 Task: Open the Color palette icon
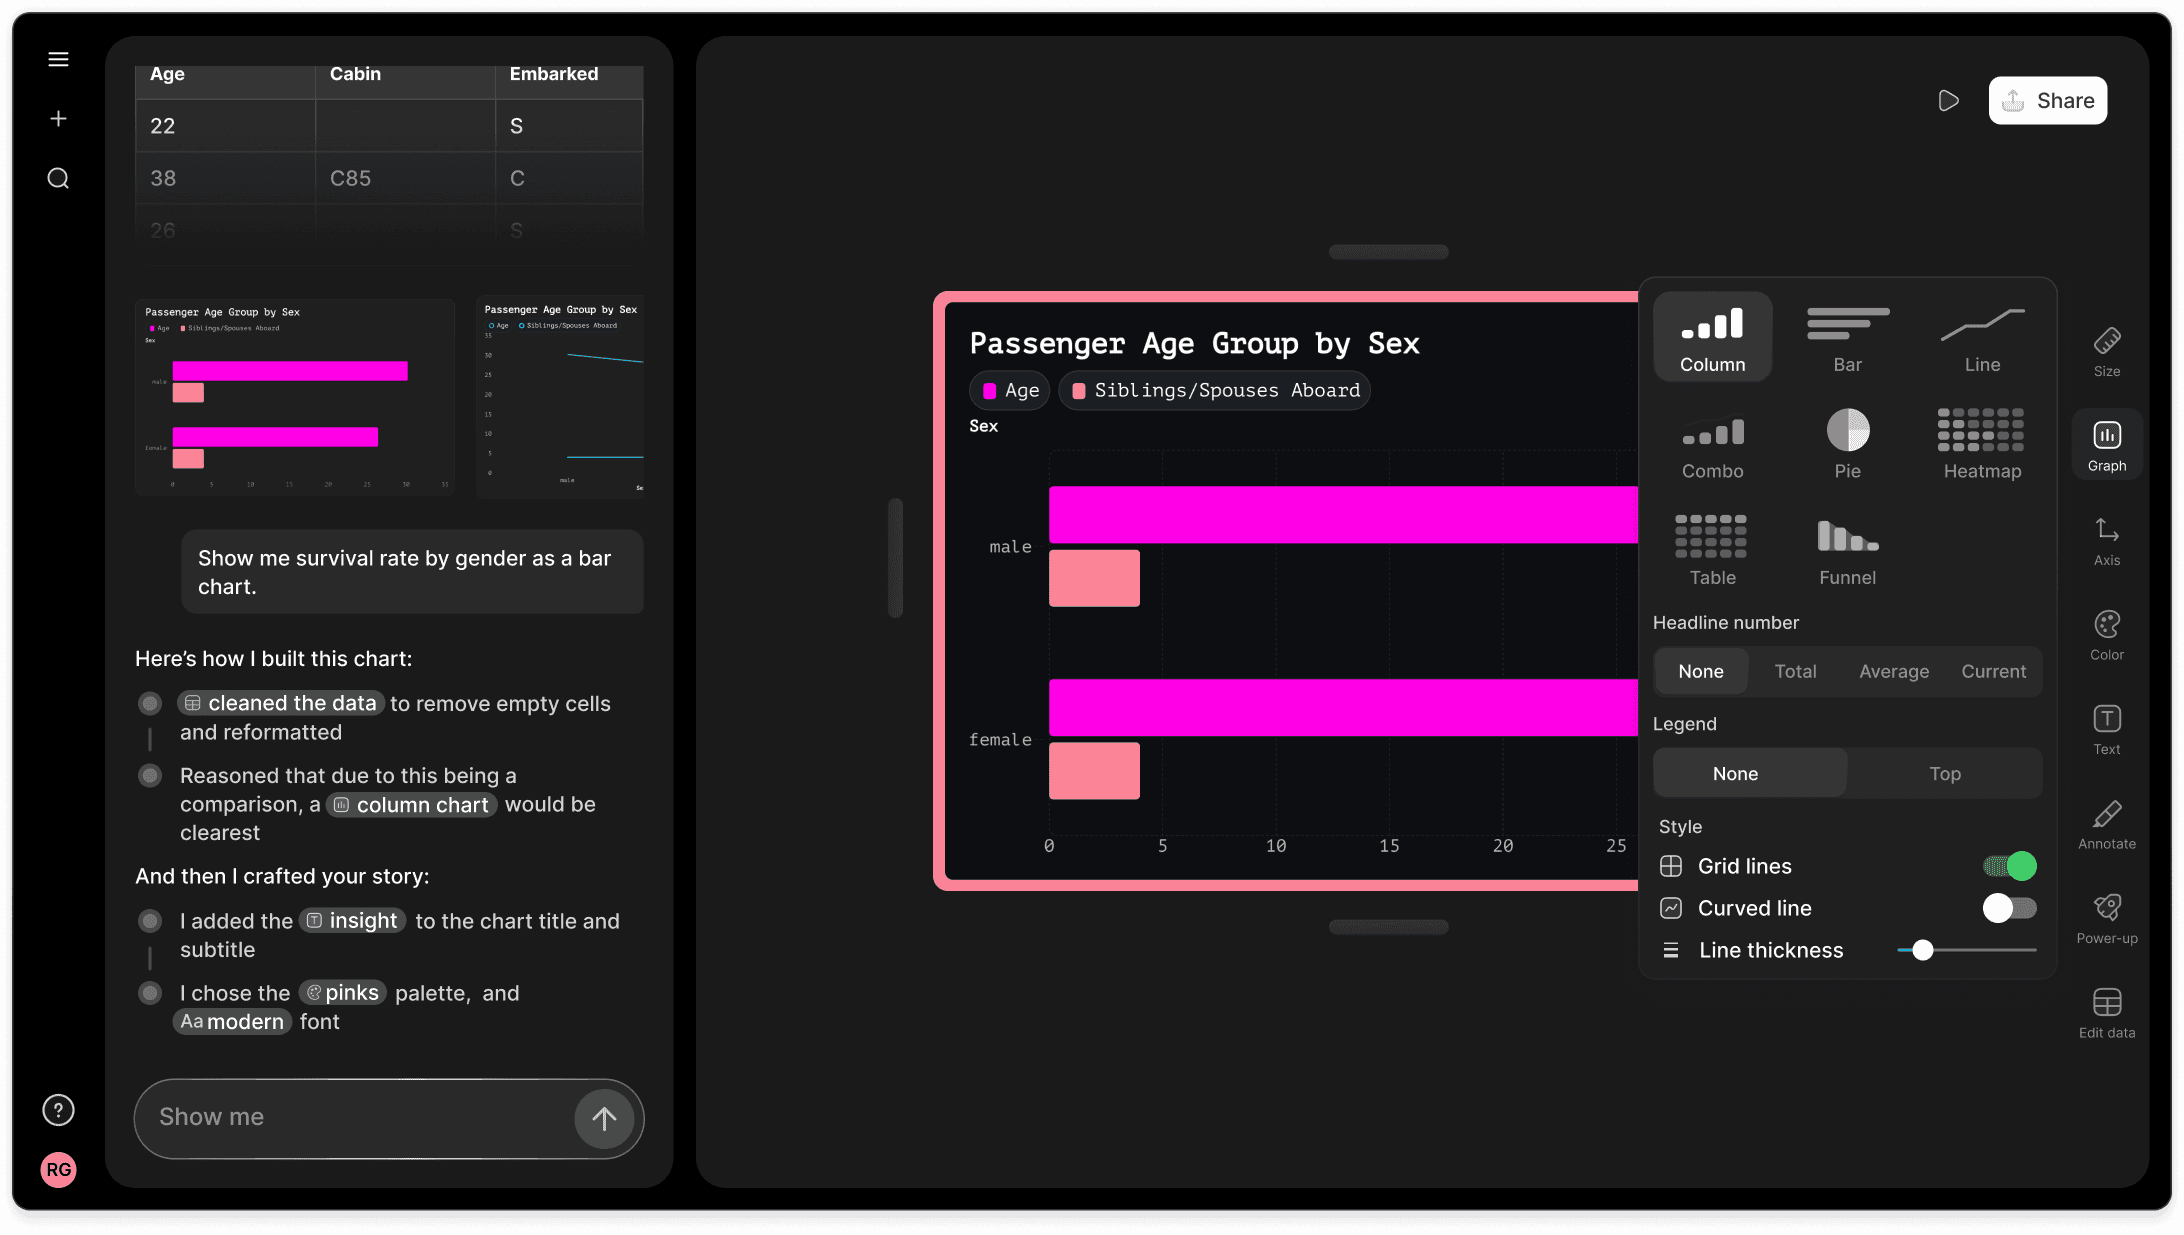click(x=2107, y=635)
